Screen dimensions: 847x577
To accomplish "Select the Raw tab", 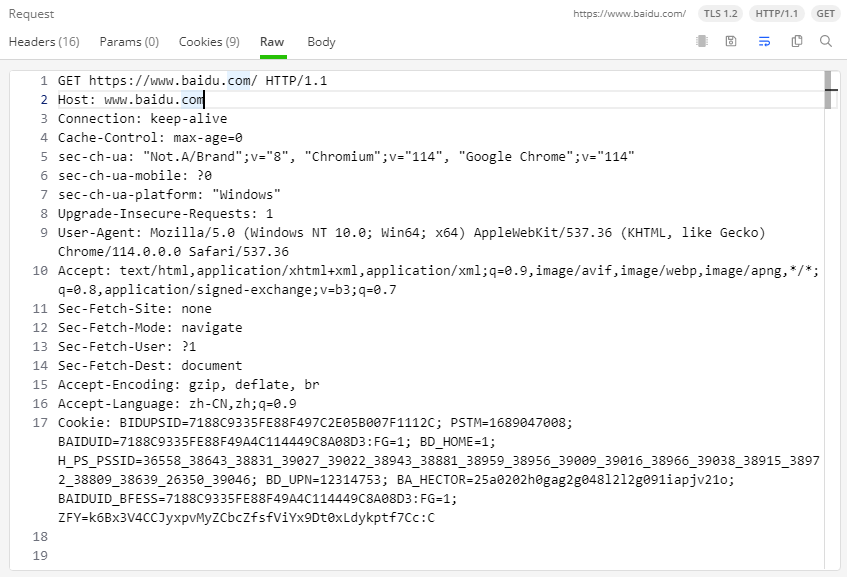I will pyautogui.click(x=272, y=42).
